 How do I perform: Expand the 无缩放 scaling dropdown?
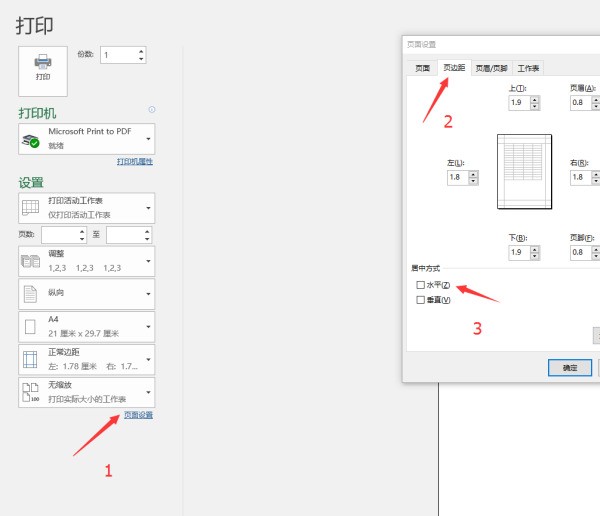click(149, 392)
